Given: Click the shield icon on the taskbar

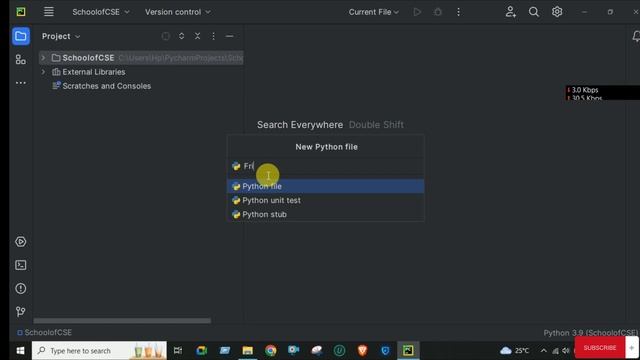Looking at the screenshot, I should point(385,351).
